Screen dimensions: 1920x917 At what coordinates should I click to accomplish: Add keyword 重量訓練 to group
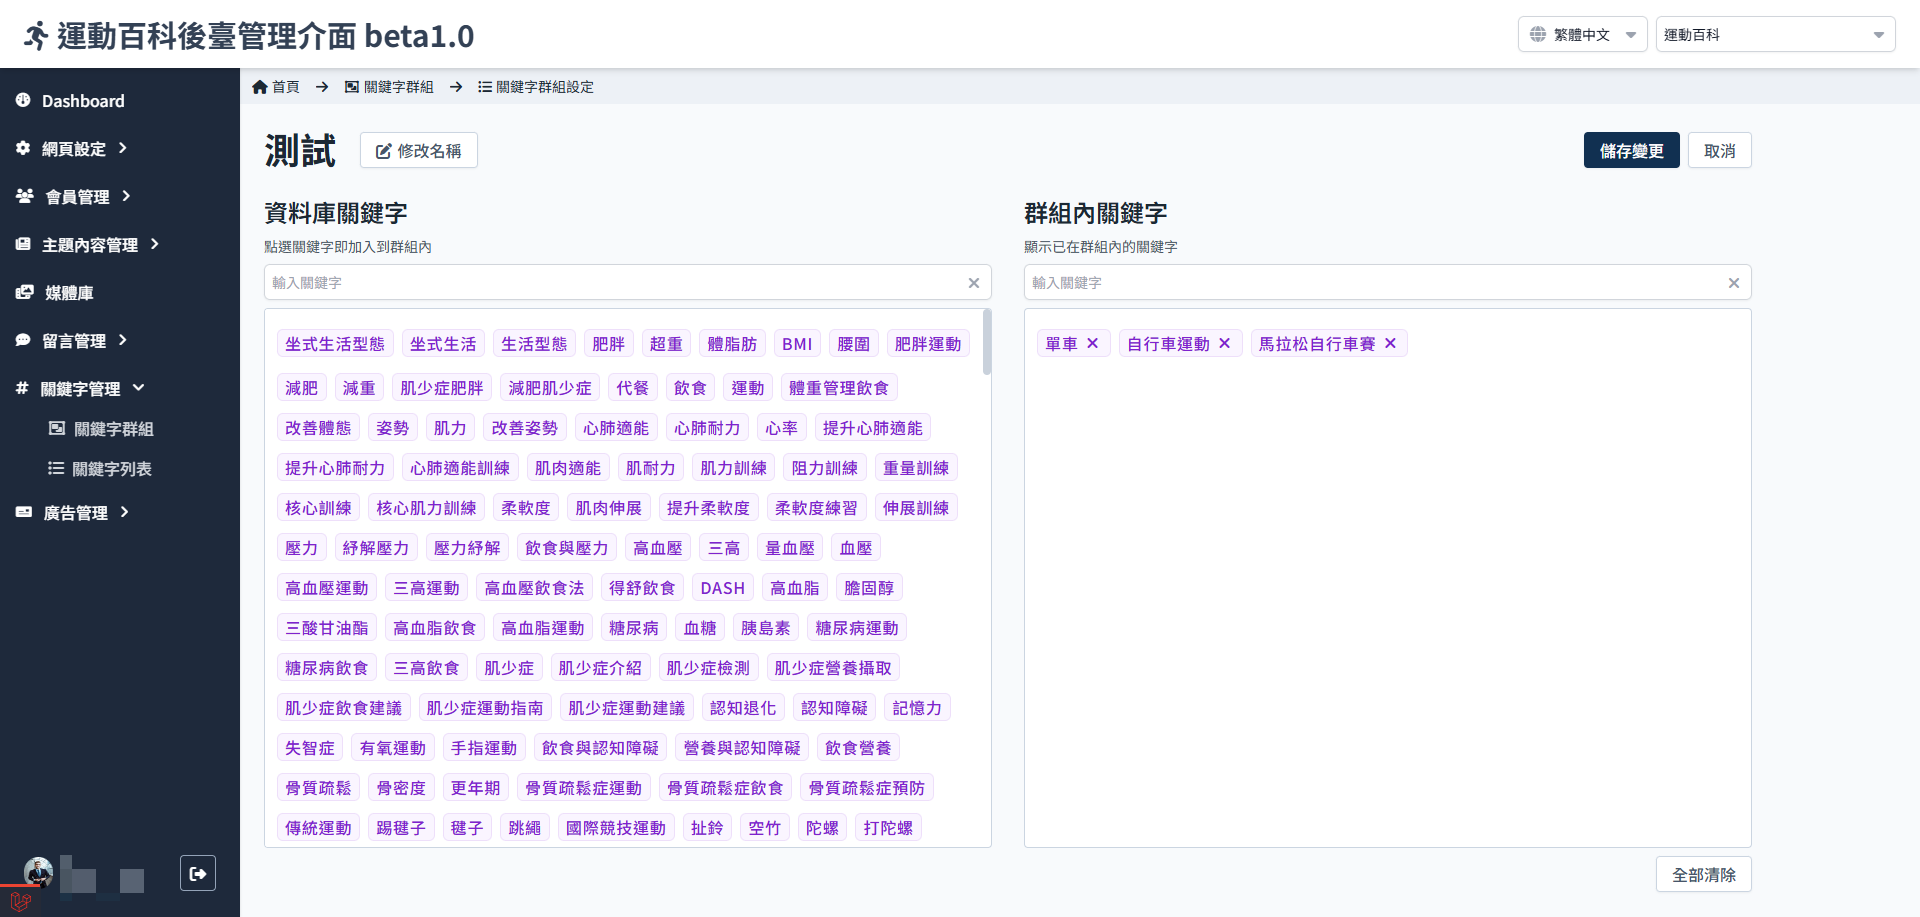pos(915,467)
